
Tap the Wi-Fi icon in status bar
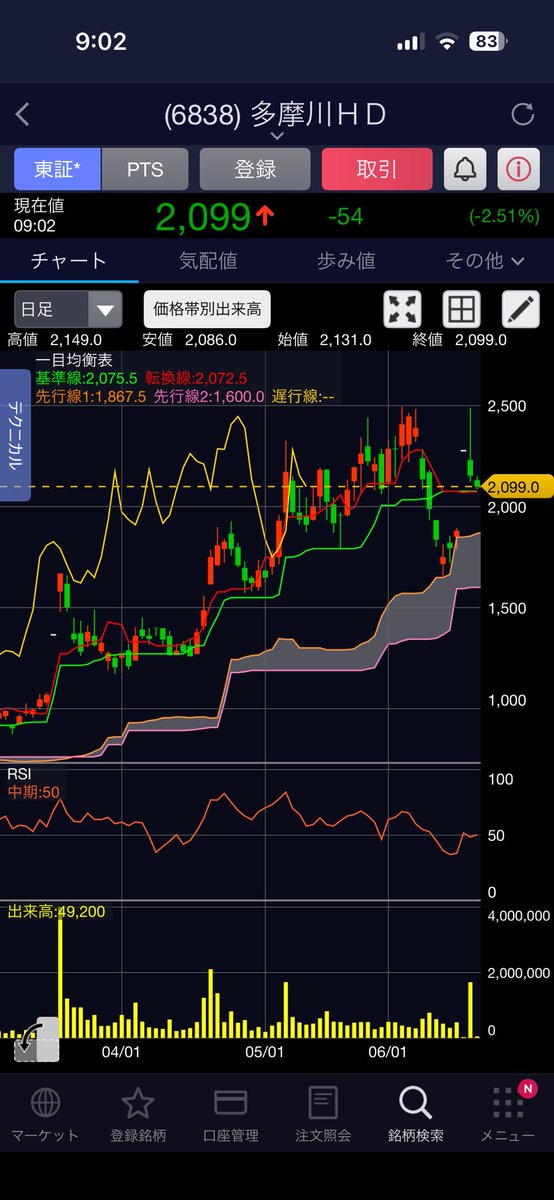[x=446, y=43]
